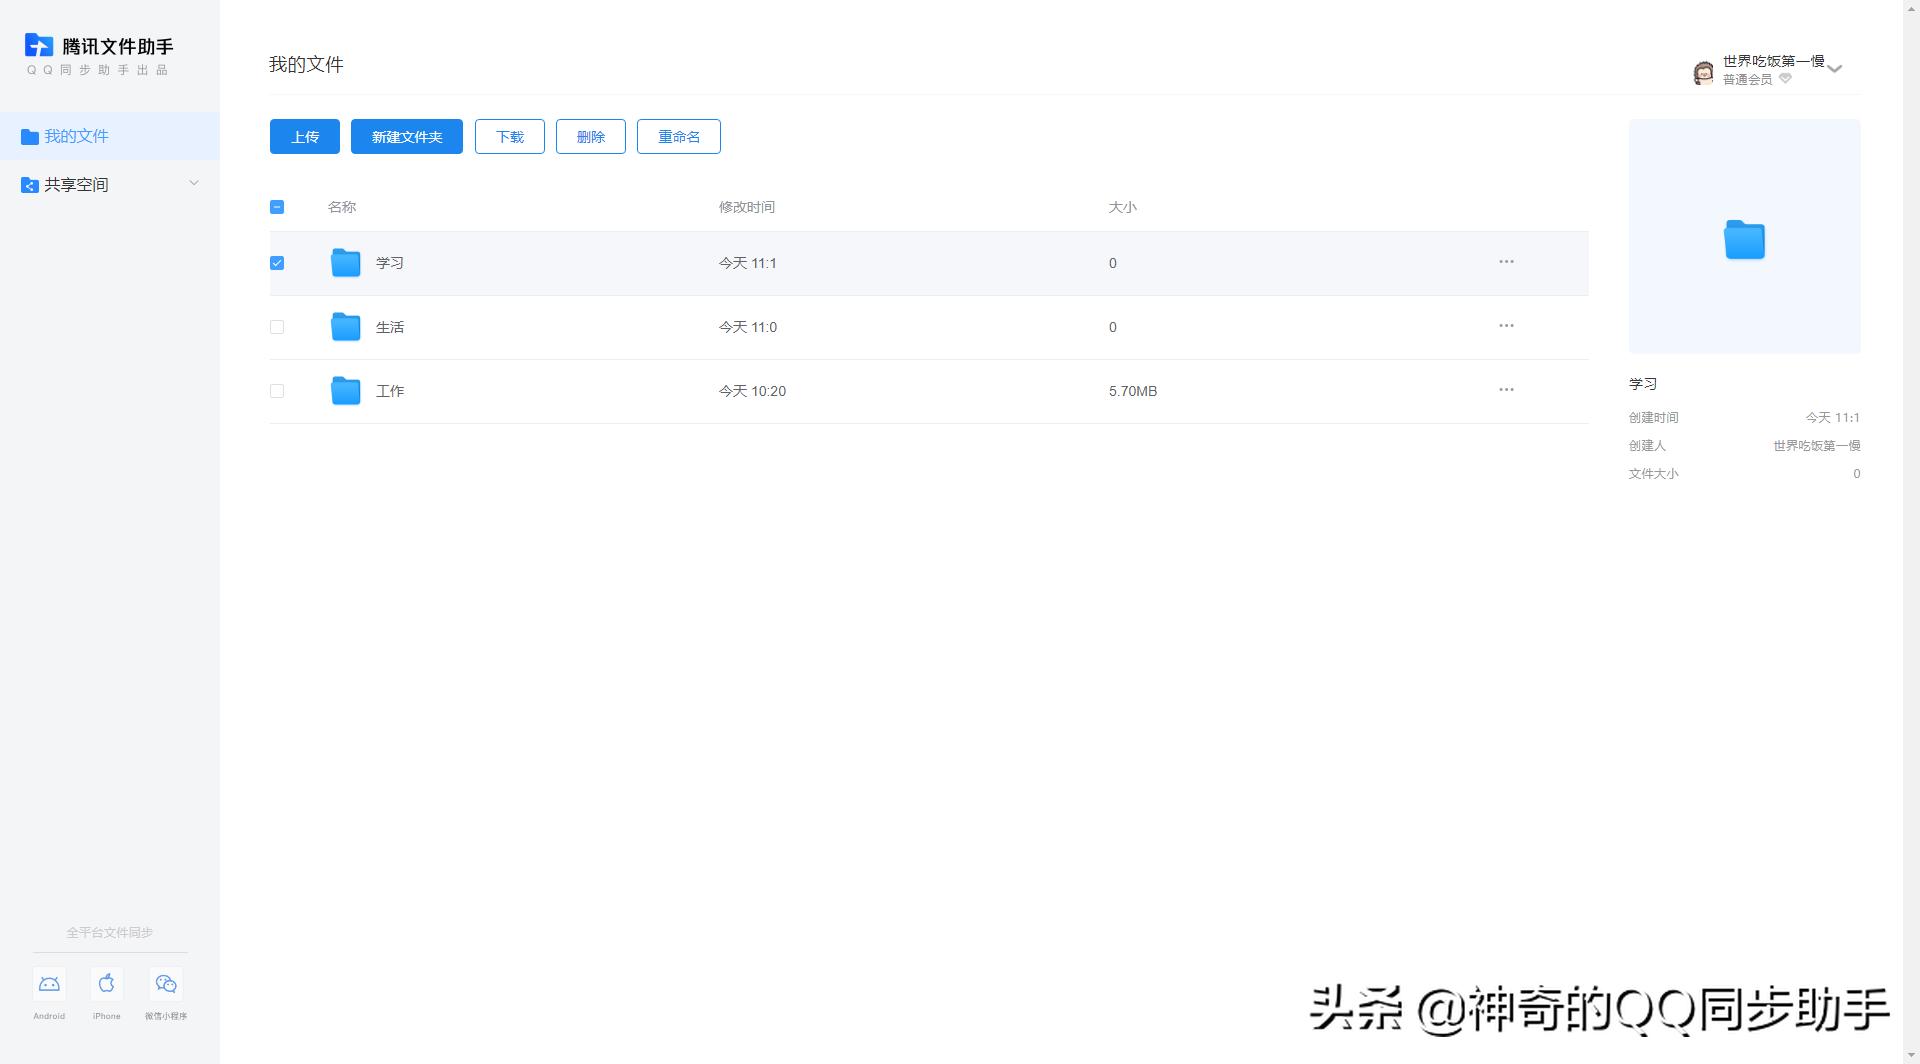
Task: Sort by the 修改时间 column header
Action: click(x=746, y=207)
